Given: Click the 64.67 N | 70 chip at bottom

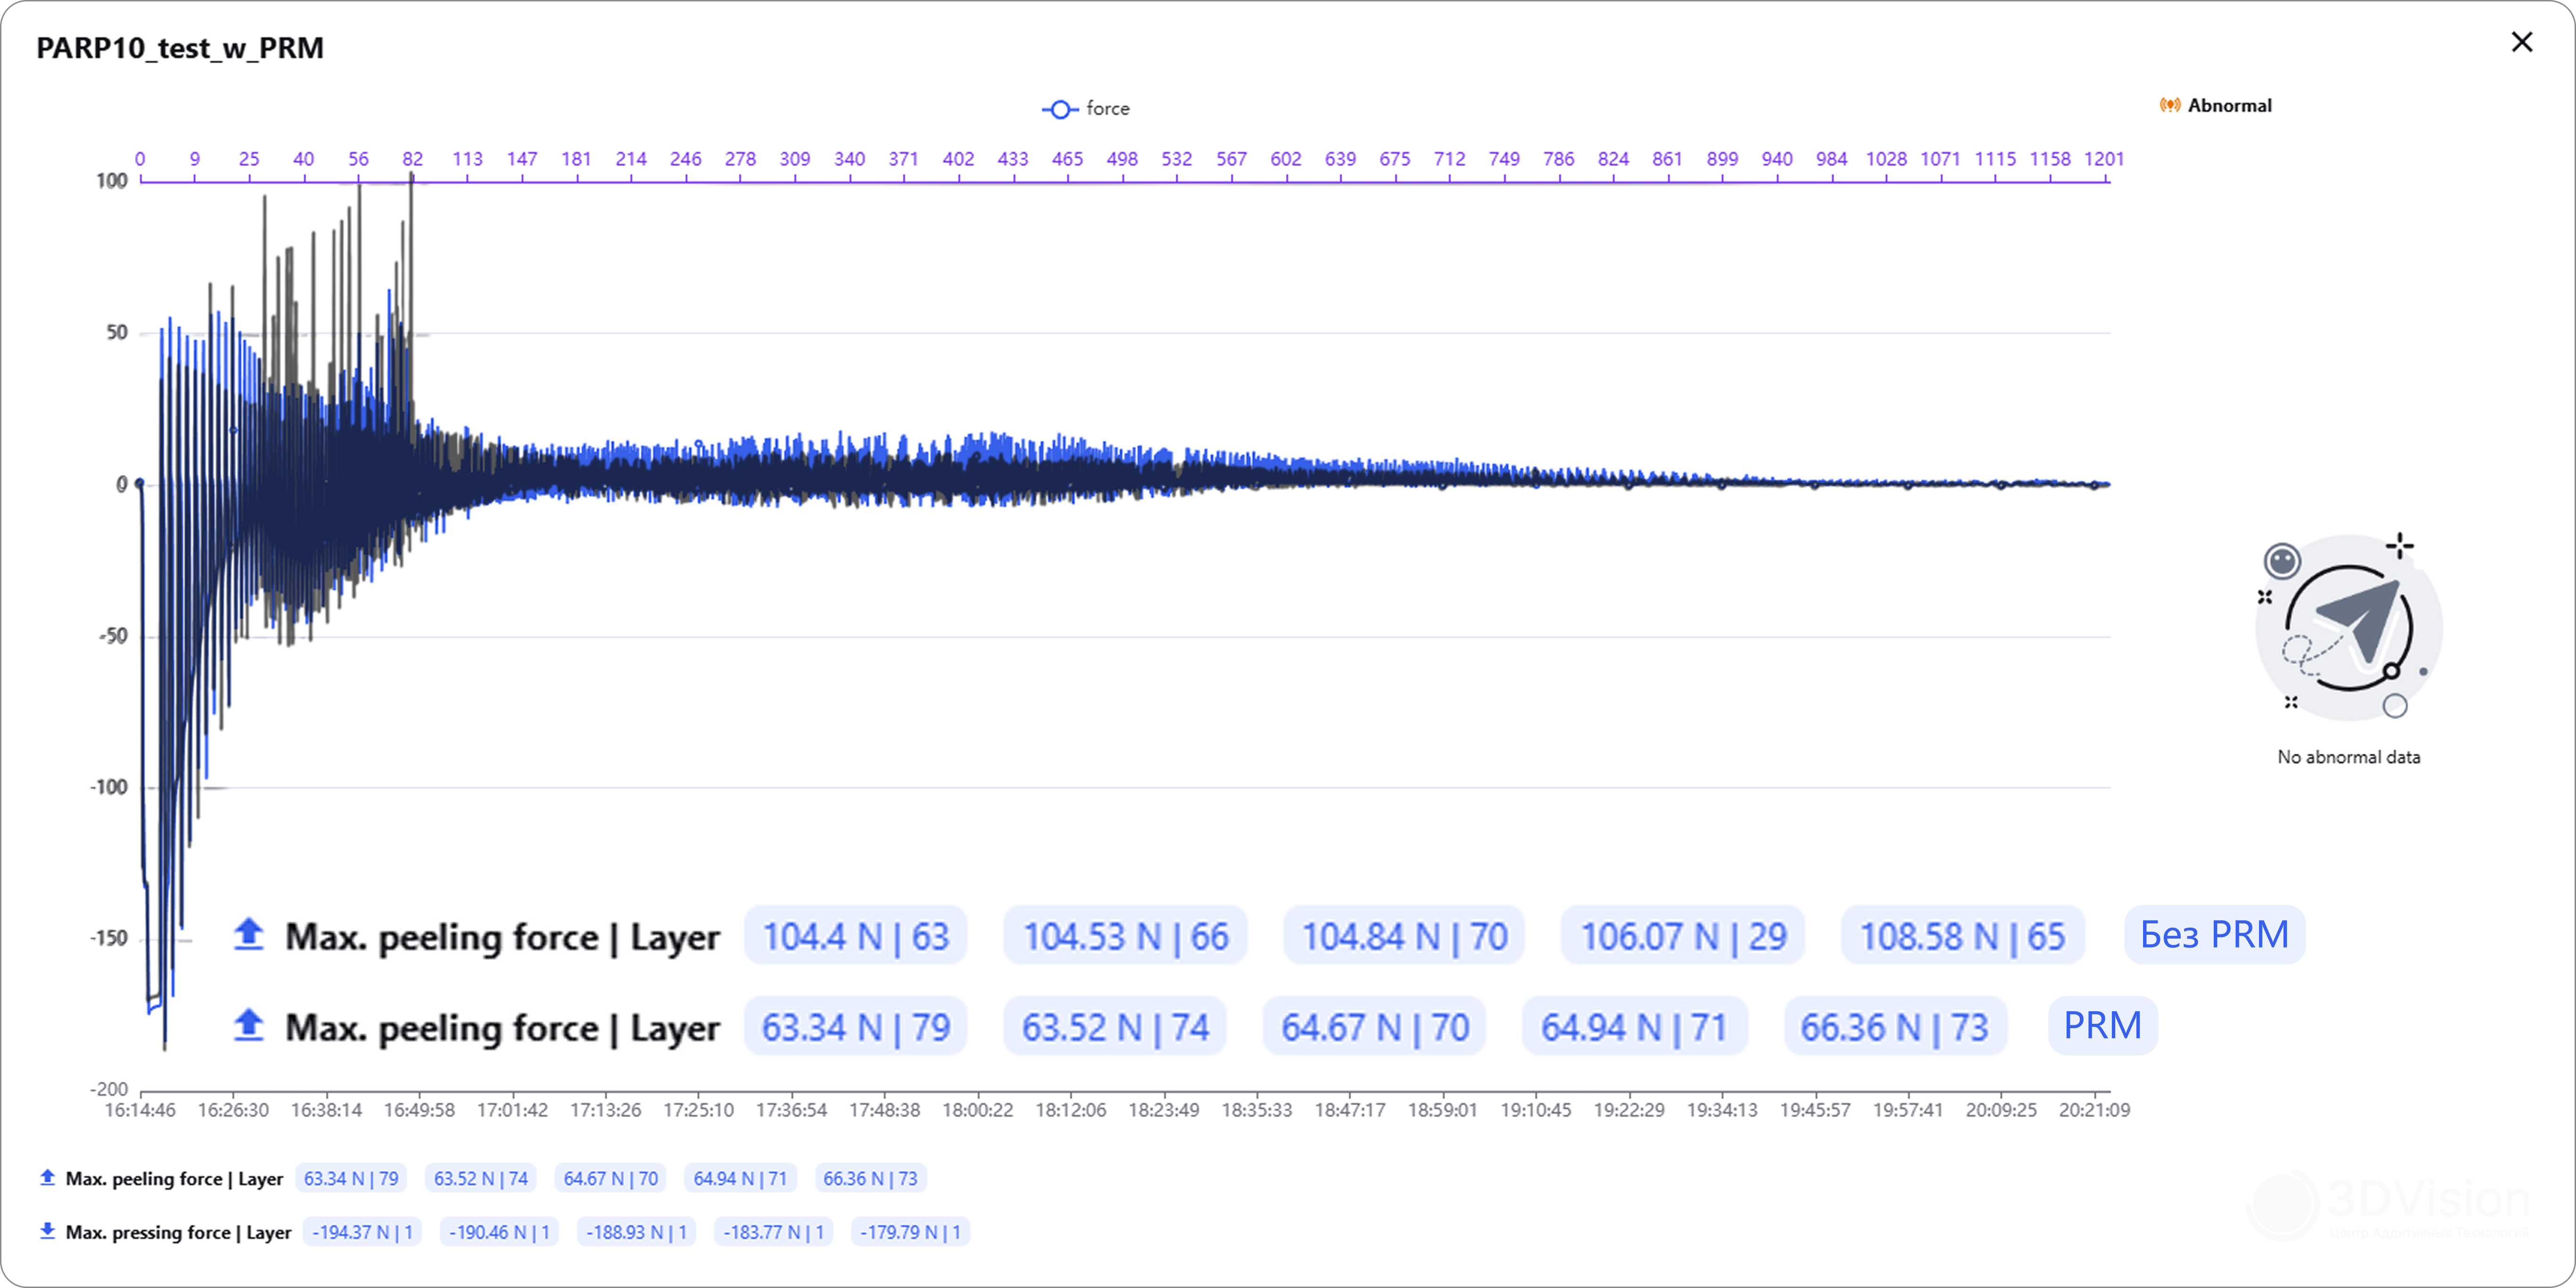Looking at the screenshot, I should tap(611, 1178).
